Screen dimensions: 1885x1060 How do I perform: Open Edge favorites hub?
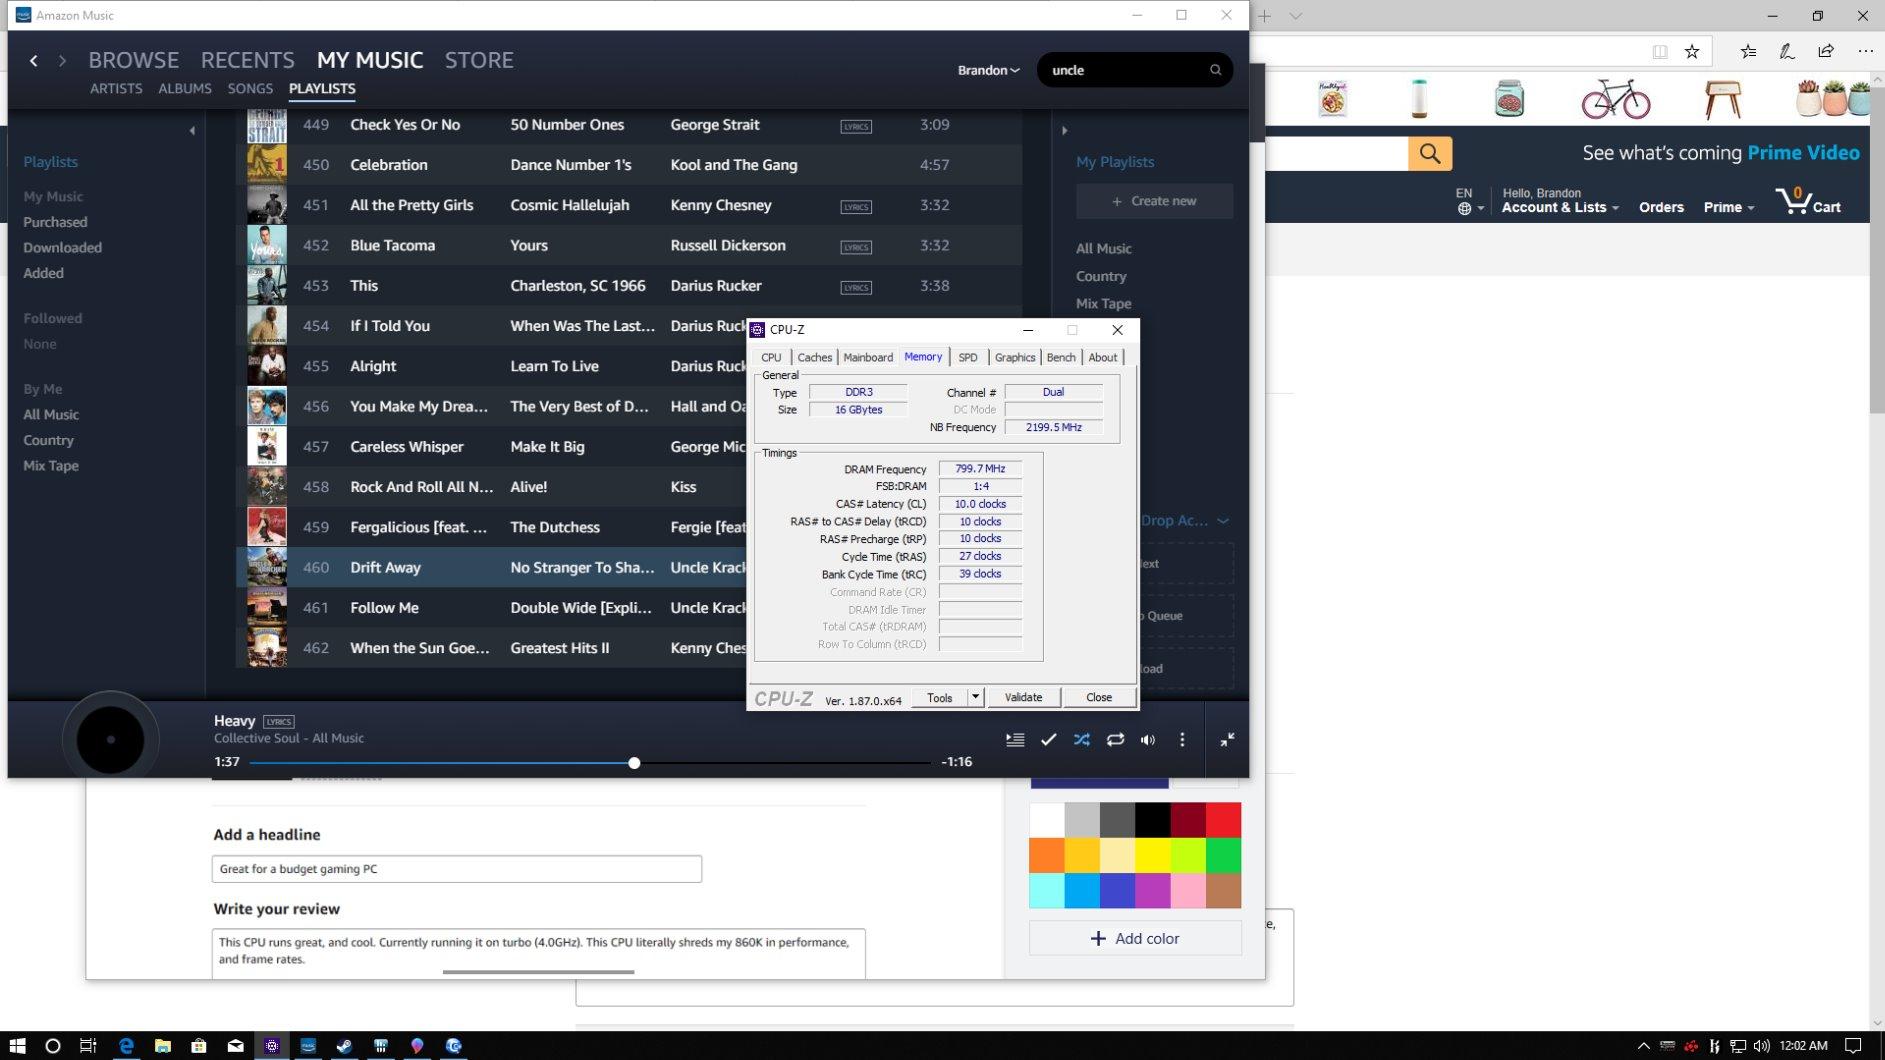(x=1748, y=52)
